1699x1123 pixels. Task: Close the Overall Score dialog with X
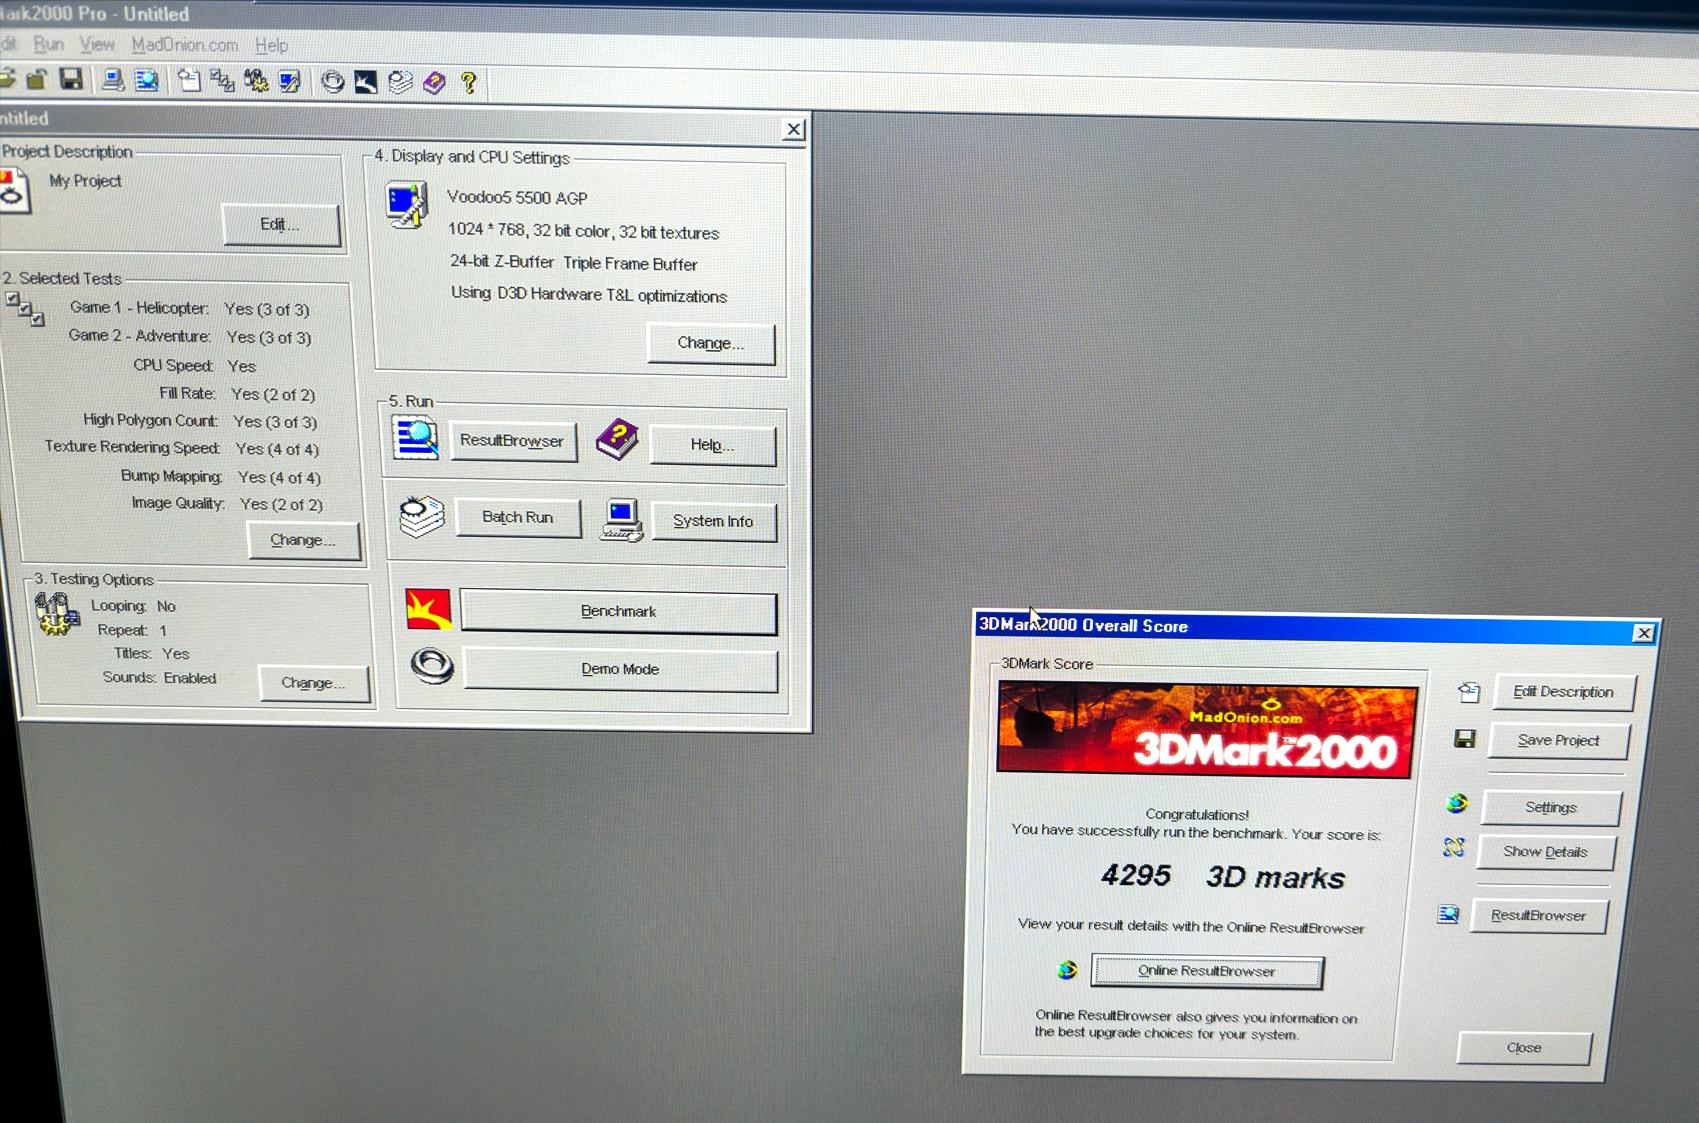point(1643,633)
